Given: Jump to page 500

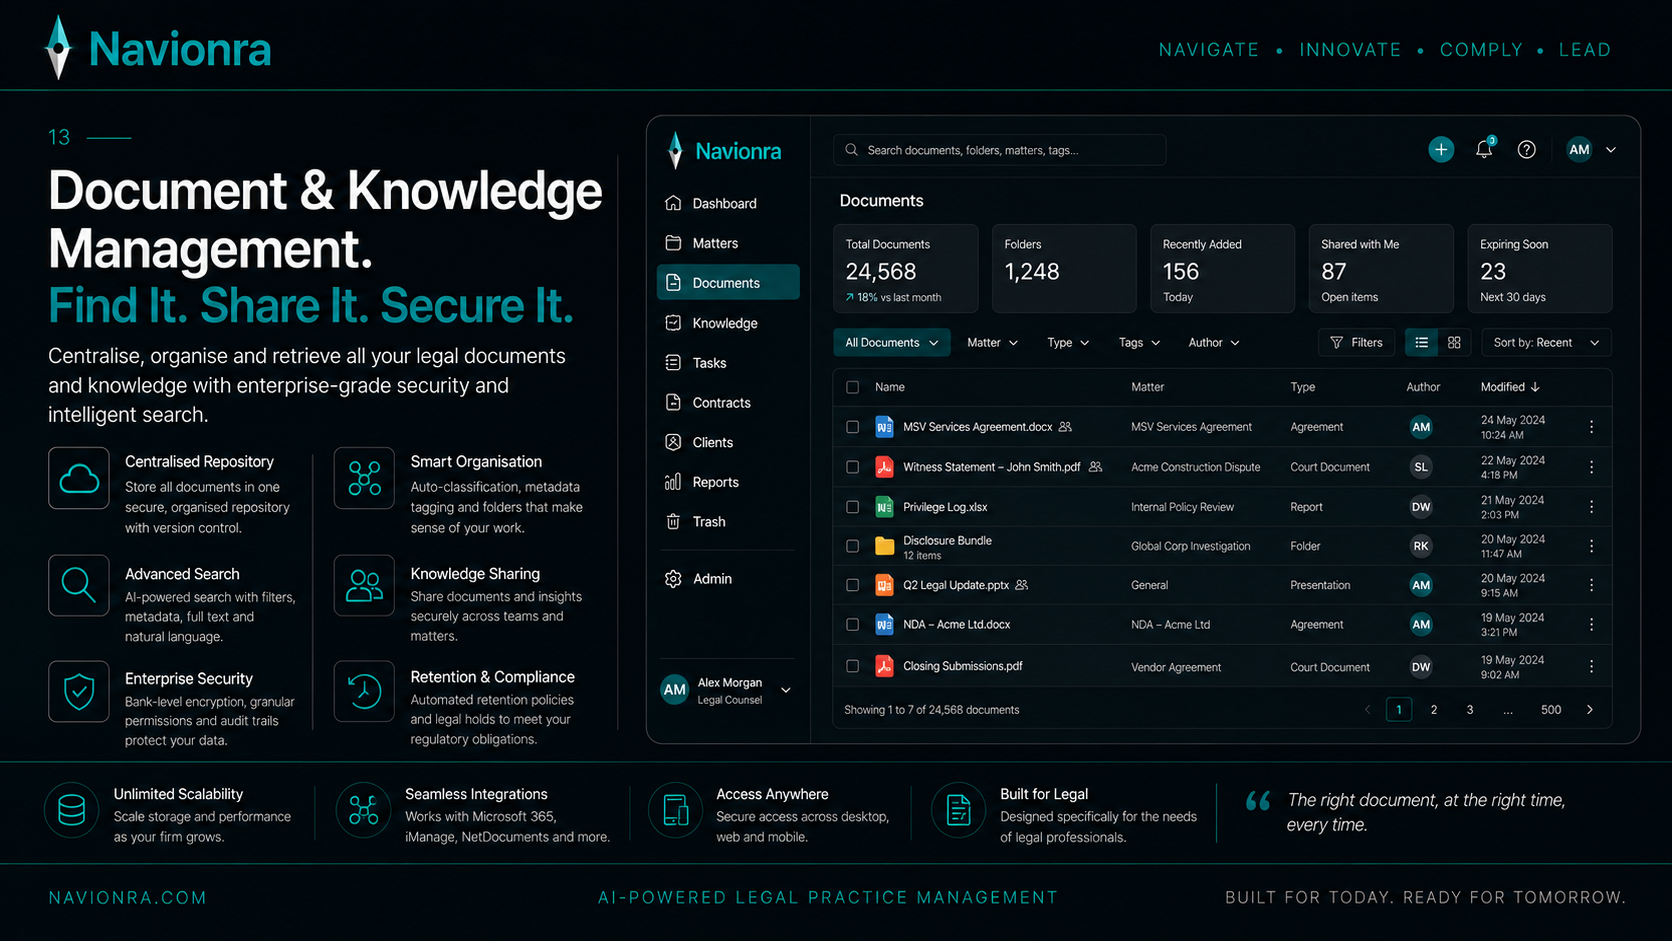Looking at the screenshot, I should [1551, 710].
